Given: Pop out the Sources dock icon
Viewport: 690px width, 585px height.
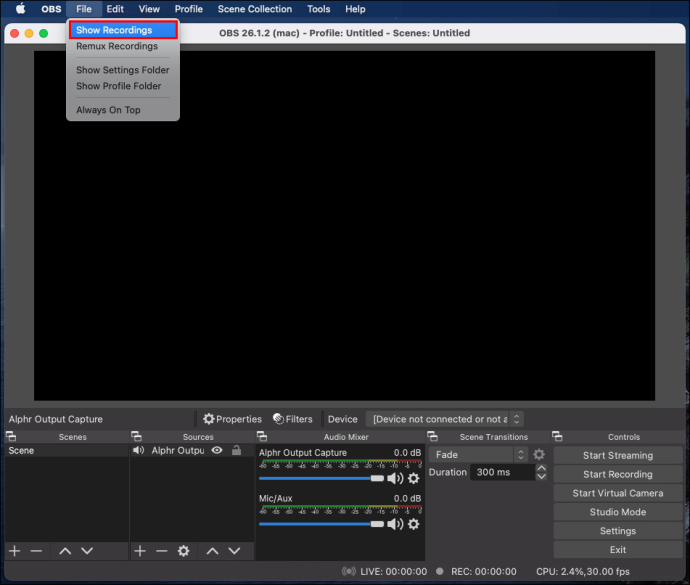Looking at the screenshot, I should coord(136,436).
